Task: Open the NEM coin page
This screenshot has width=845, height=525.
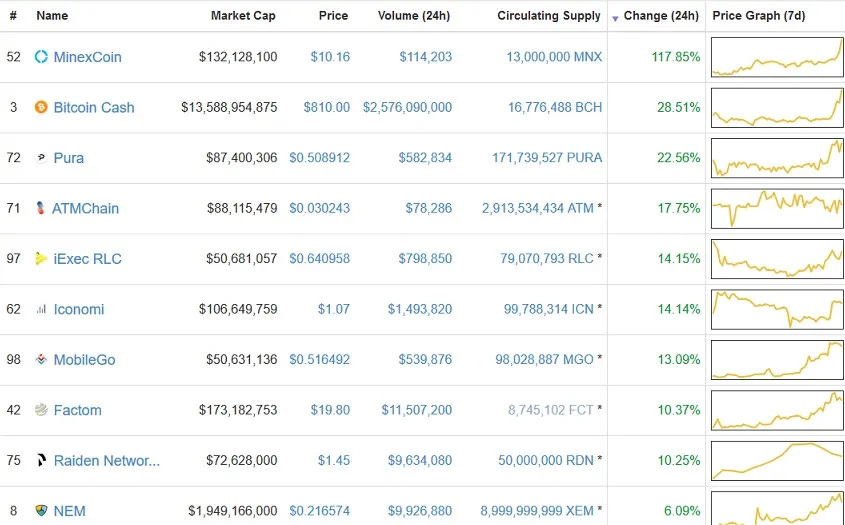Action: point(70,510)
